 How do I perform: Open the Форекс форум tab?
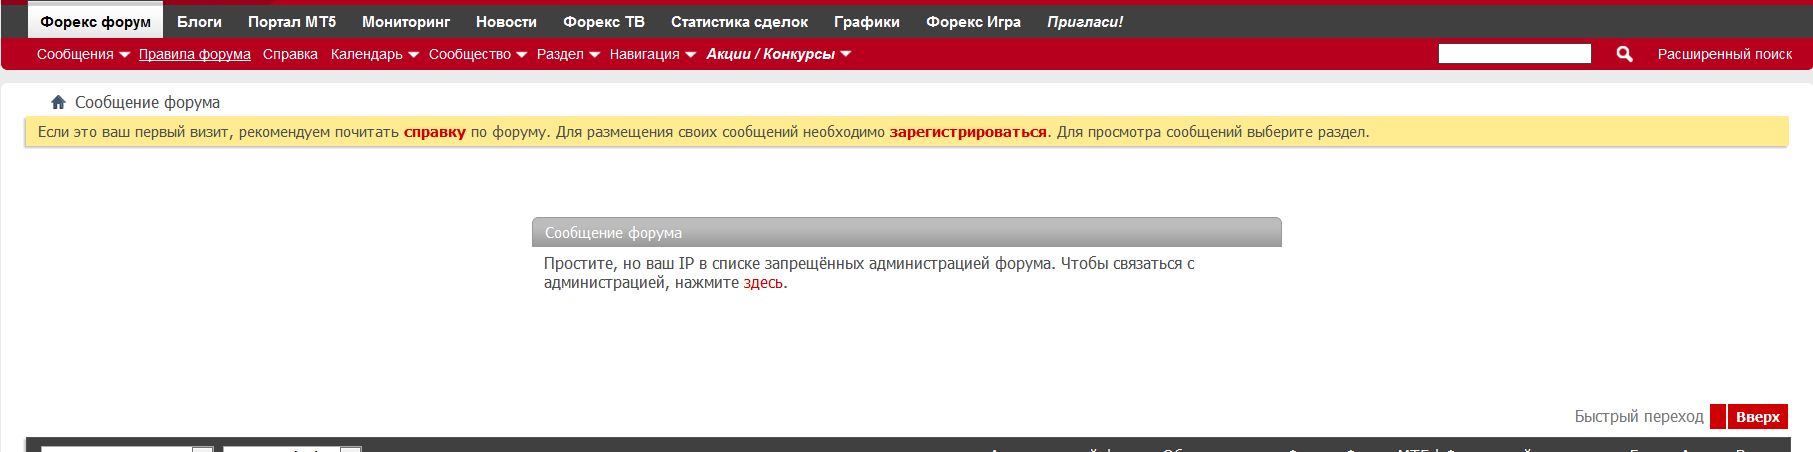[x=95, y=22]
